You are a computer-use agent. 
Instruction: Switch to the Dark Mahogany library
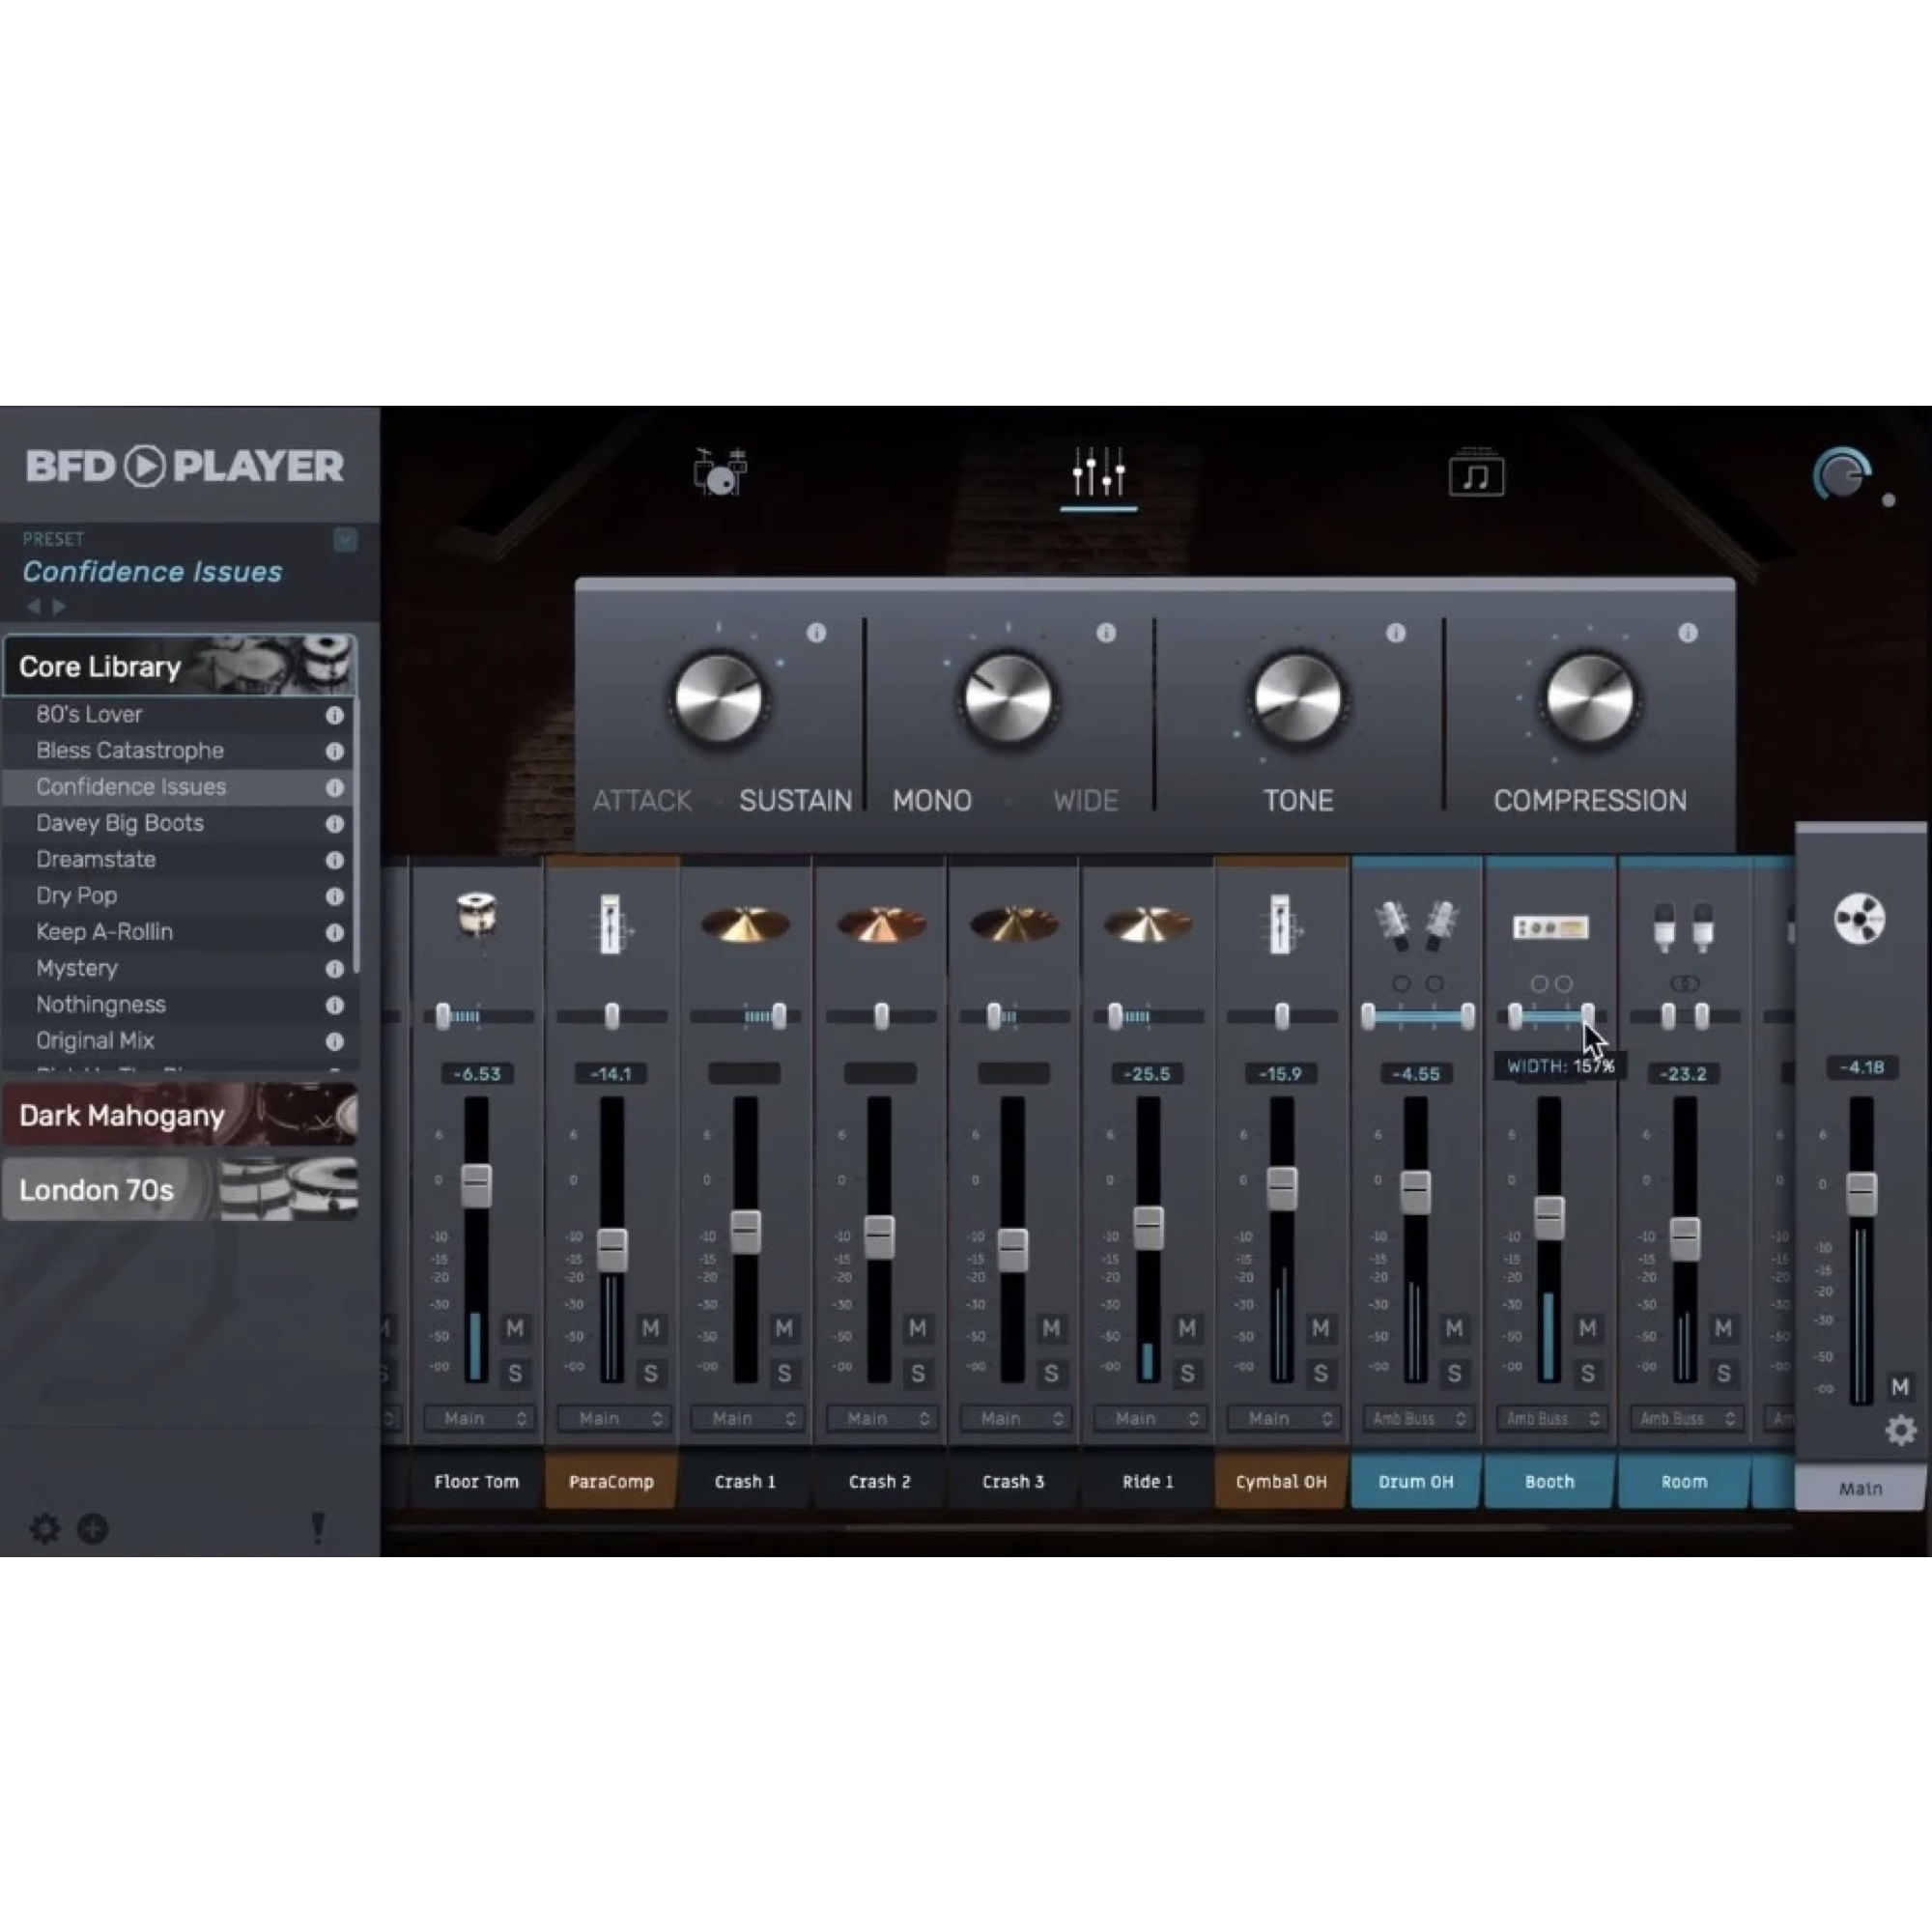coord(122,1115)
